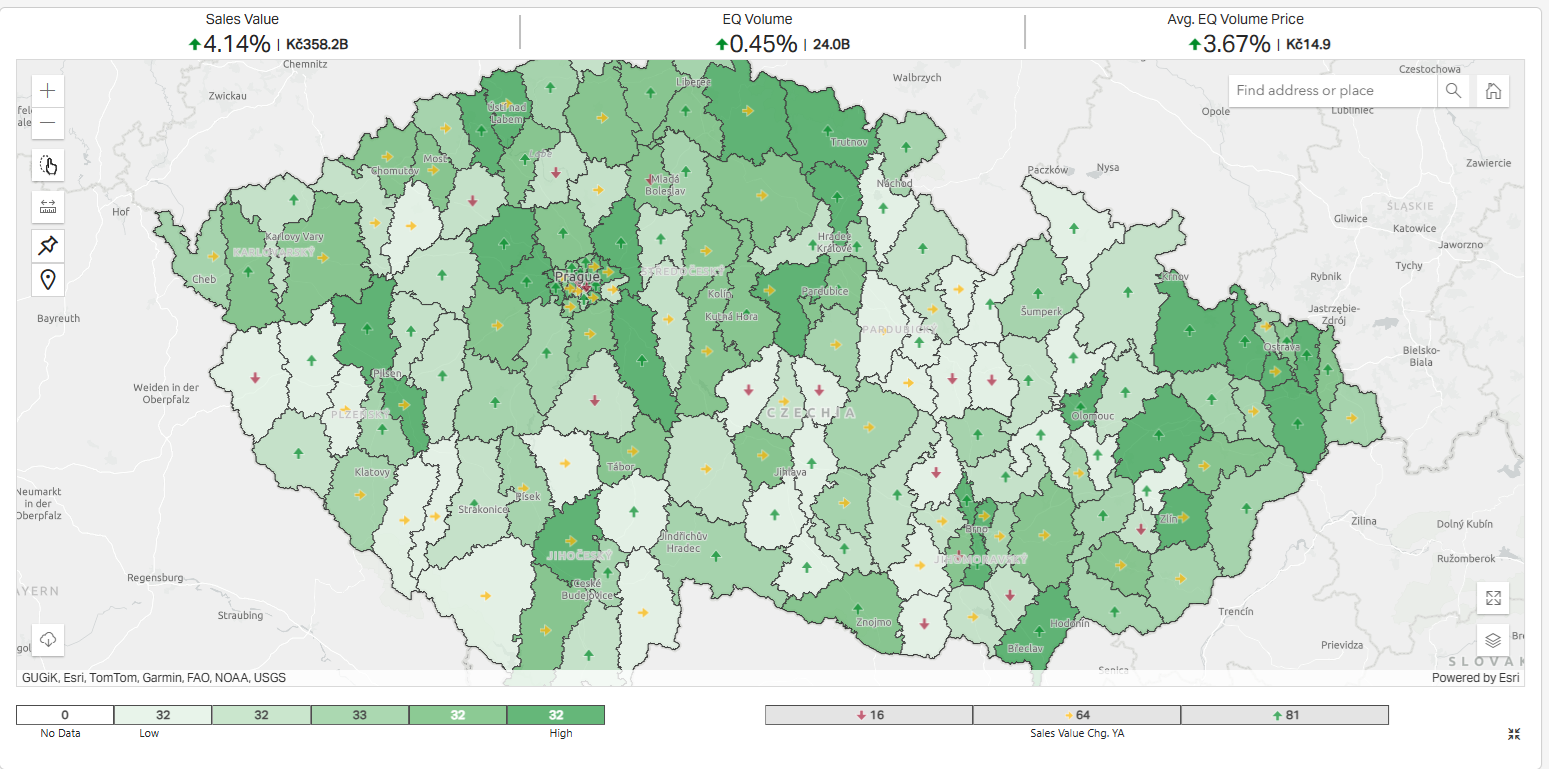The image size is (1549, 769).
Task: Select the No Data legend box
Action: (x=65, y=715)
